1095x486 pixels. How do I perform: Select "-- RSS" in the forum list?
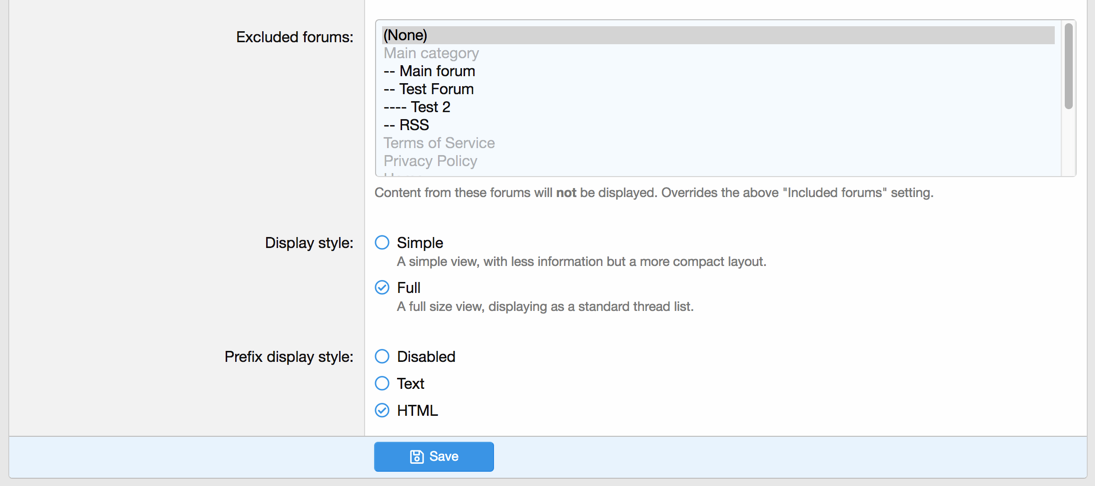click(406, 125)
